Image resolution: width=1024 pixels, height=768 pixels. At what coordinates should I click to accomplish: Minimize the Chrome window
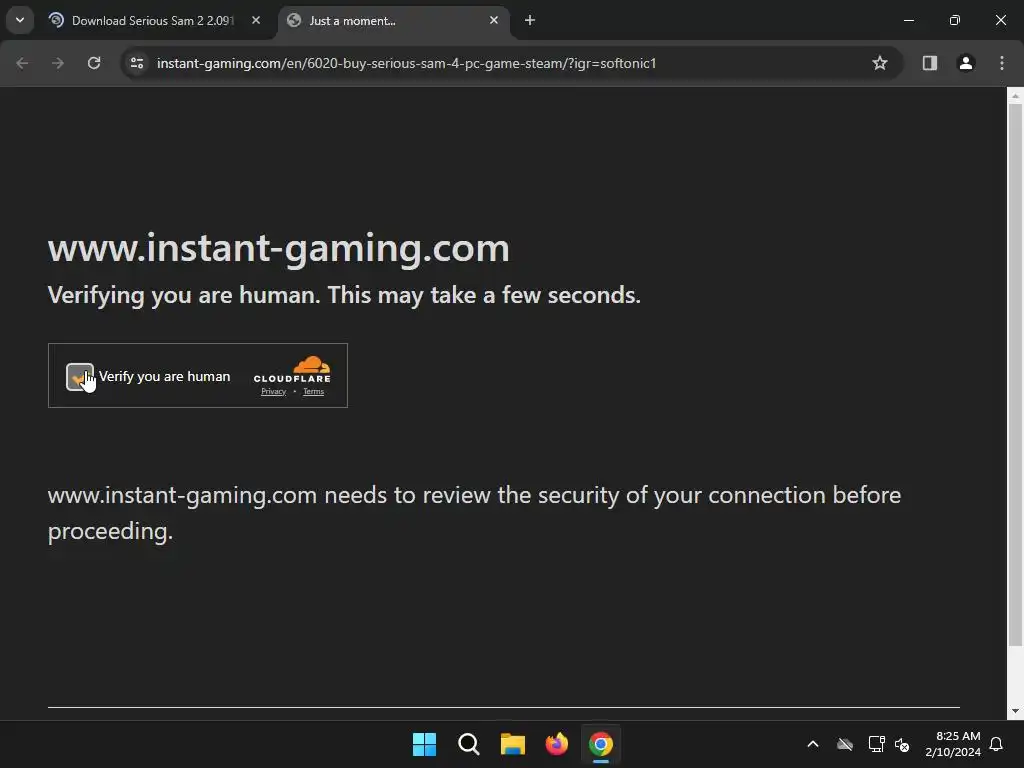pos(908,20)
